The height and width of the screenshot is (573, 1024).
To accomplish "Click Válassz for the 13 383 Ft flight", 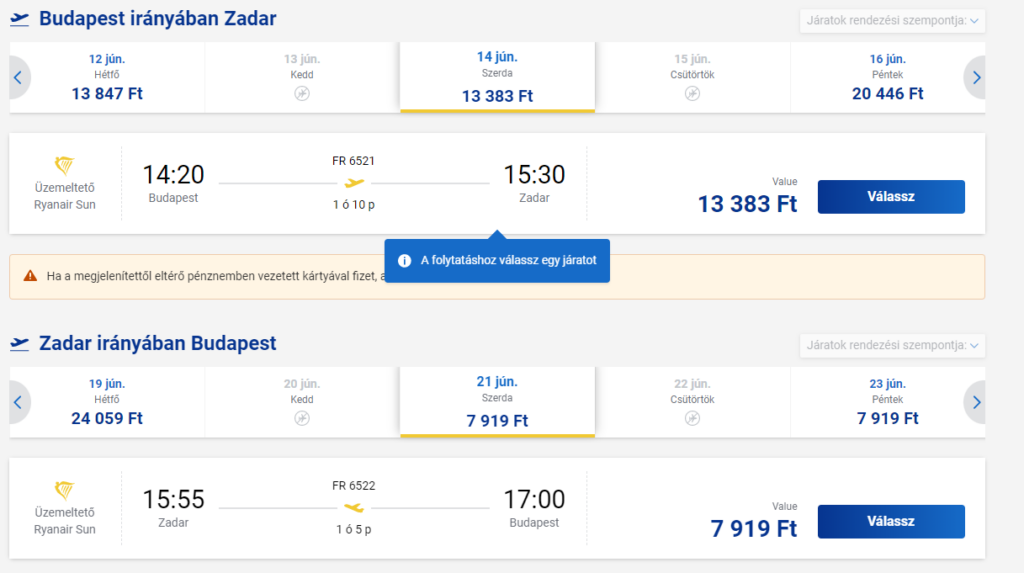I will point(891,197).
